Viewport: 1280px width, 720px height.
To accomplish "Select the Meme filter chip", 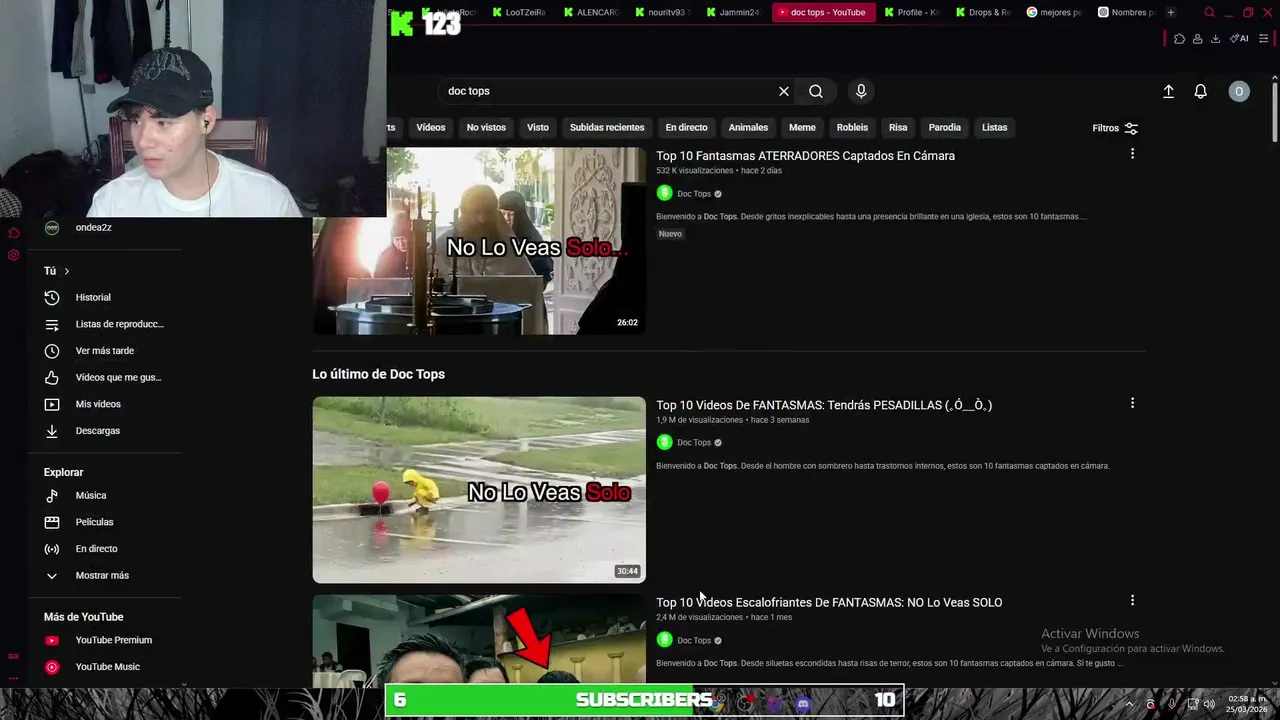I will tap(802, 127).
